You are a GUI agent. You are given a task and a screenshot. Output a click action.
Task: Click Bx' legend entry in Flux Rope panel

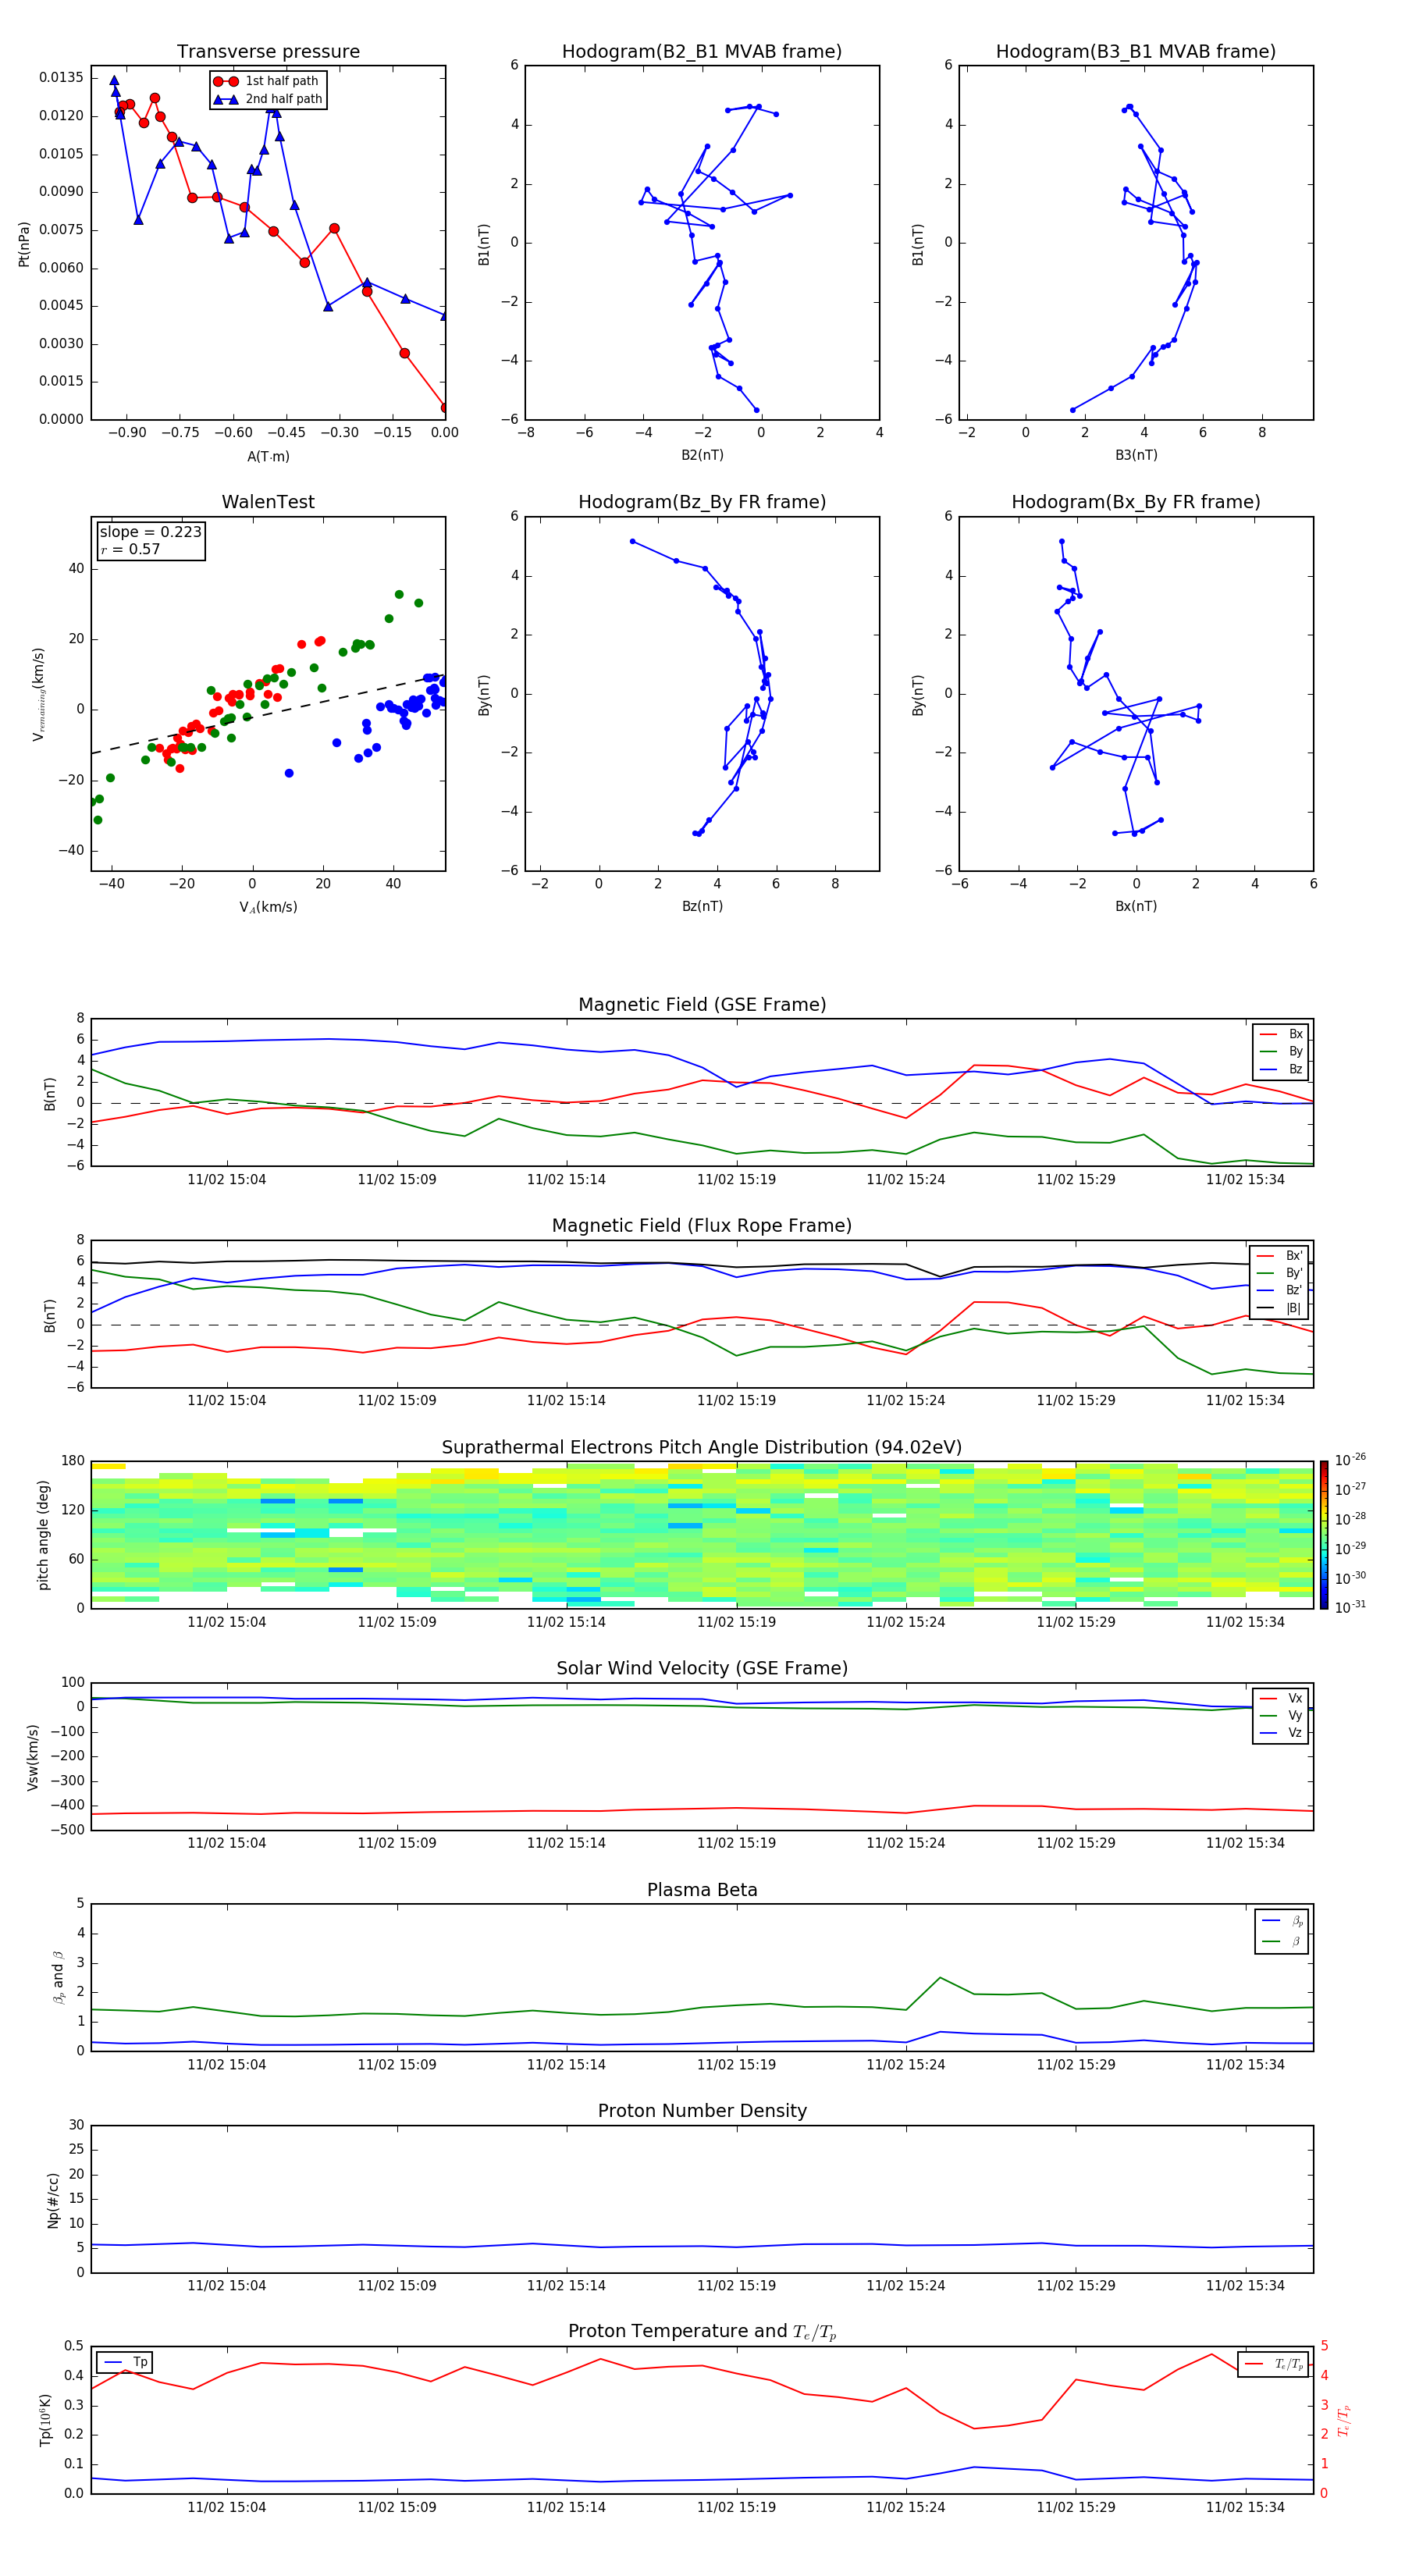[x=1280, y=1256]
